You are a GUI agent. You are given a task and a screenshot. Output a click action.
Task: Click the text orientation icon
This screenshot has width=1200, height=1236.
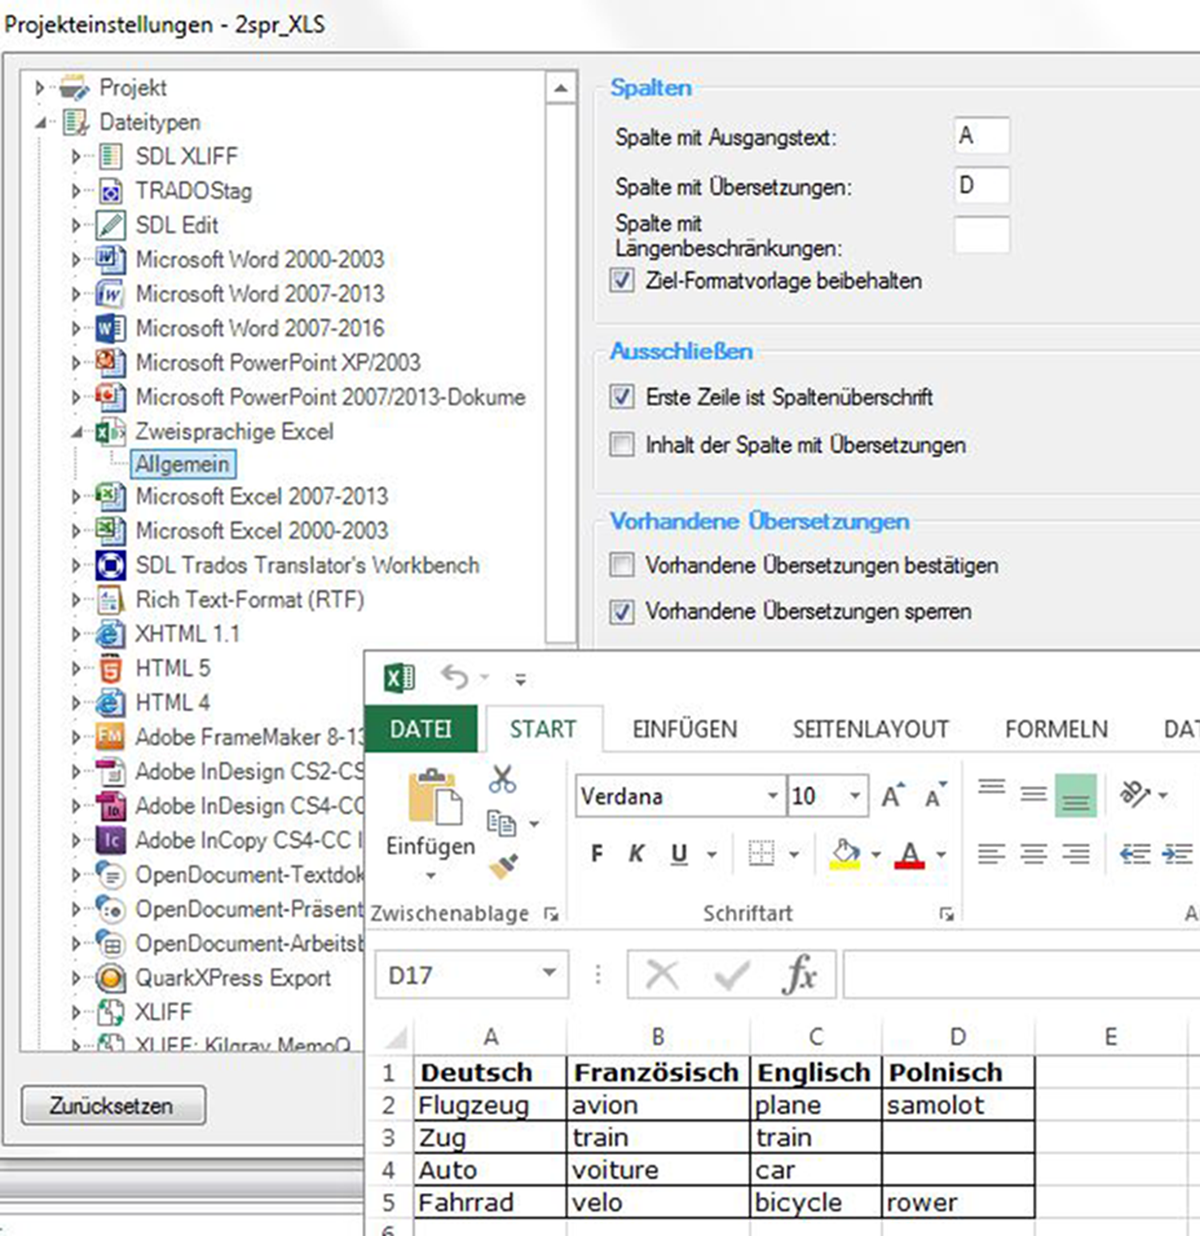pos(1135,794)
